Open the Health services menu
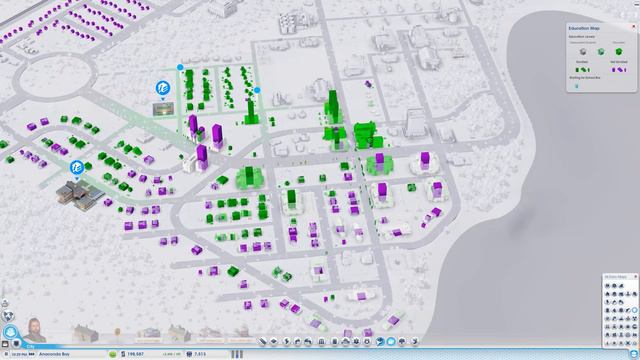Viewport: 640px width, 360px height. click(x=356, y=341)
